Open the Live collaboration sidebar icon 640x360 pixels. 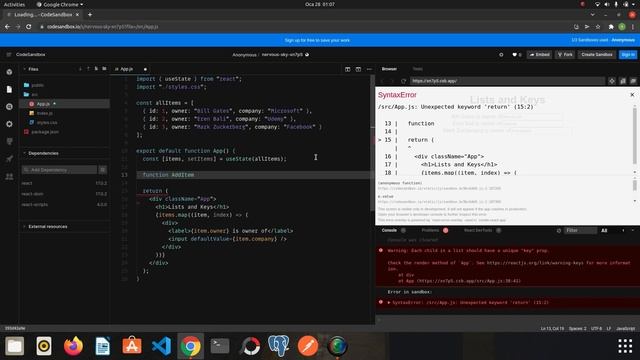[9, 176]
